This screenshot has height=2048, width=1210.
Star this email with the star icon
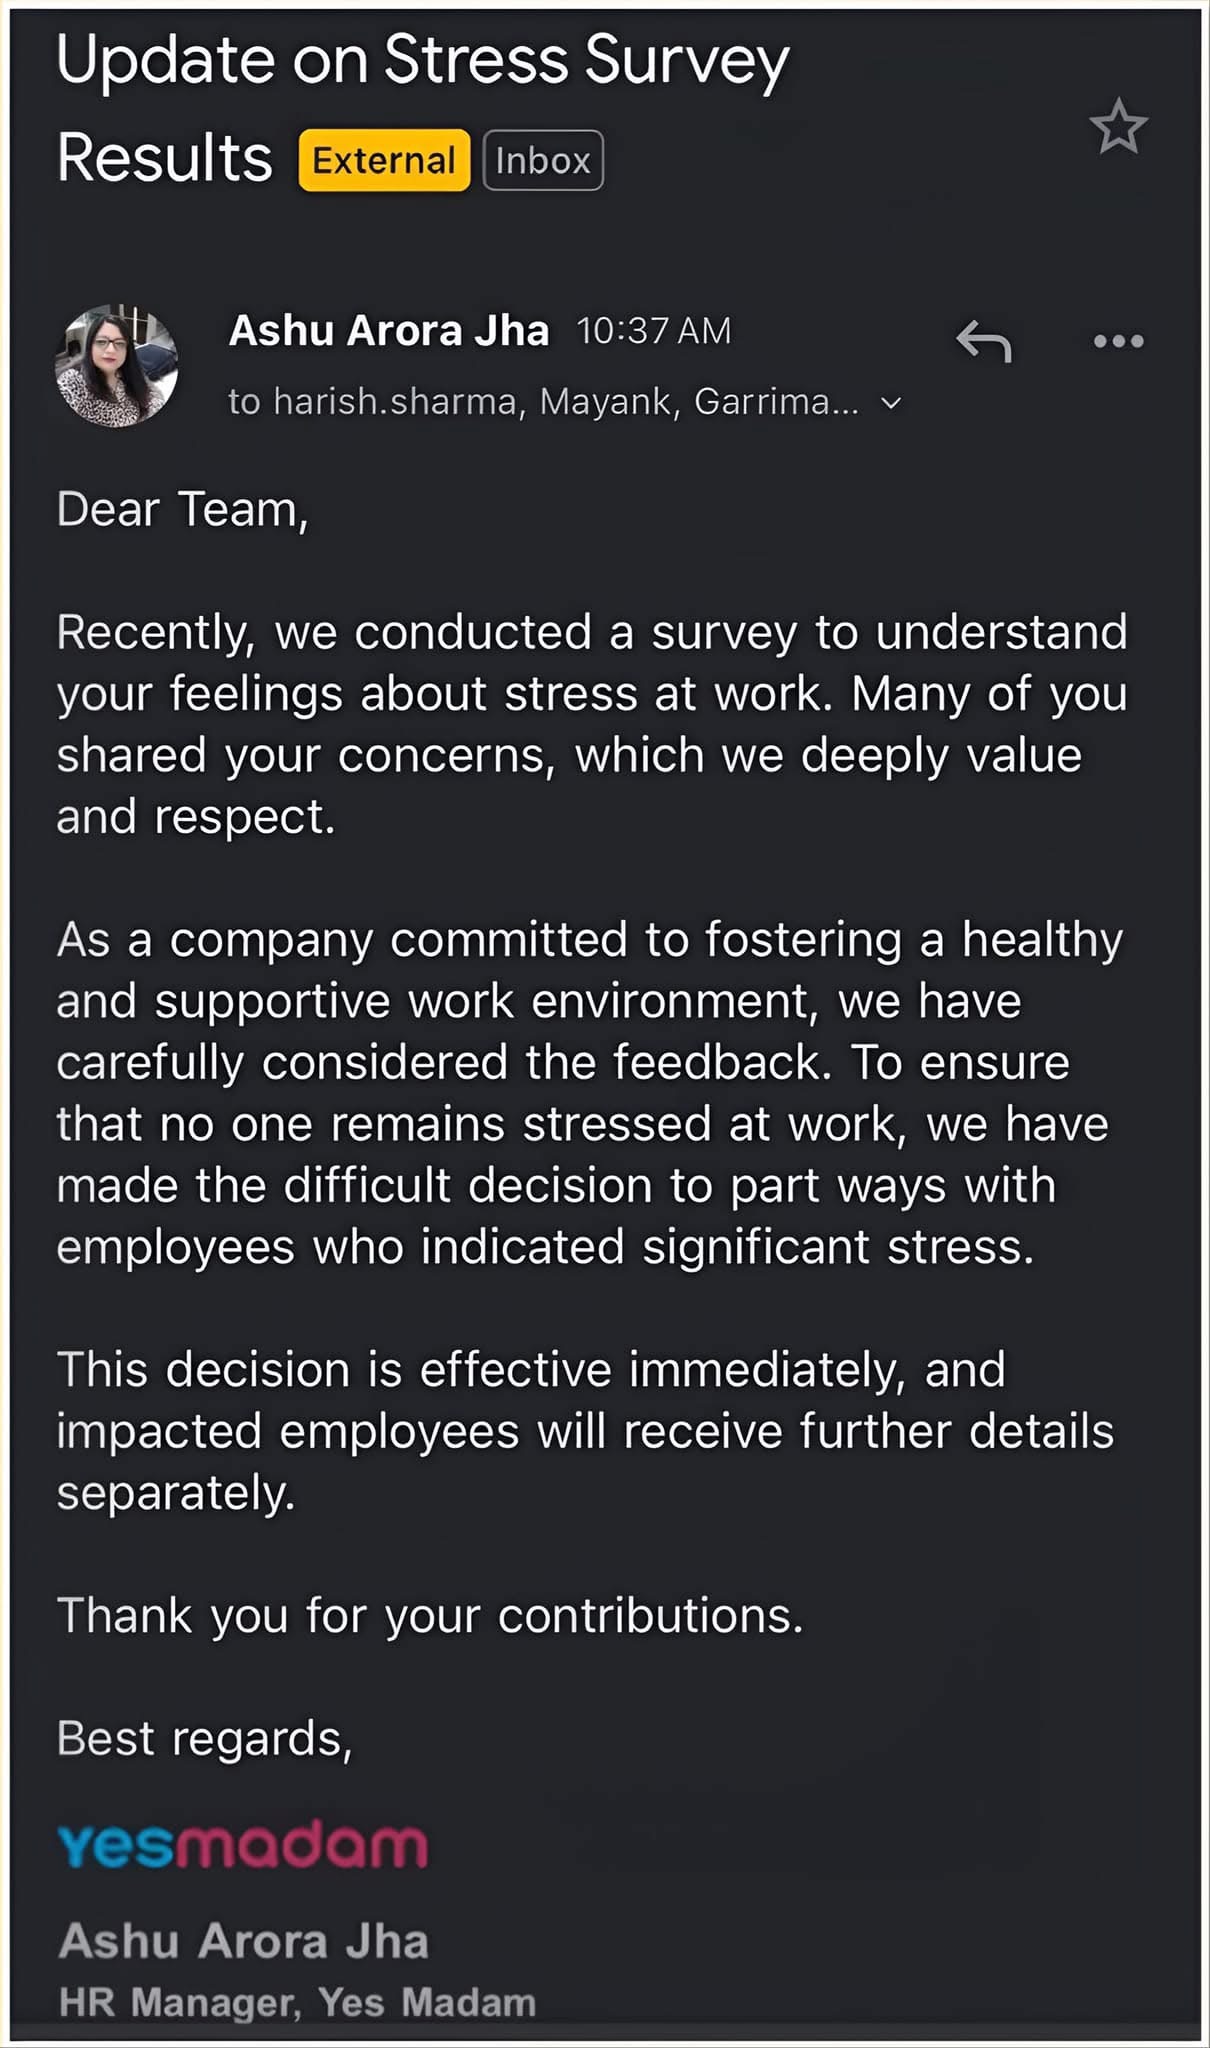point(1118,126)
